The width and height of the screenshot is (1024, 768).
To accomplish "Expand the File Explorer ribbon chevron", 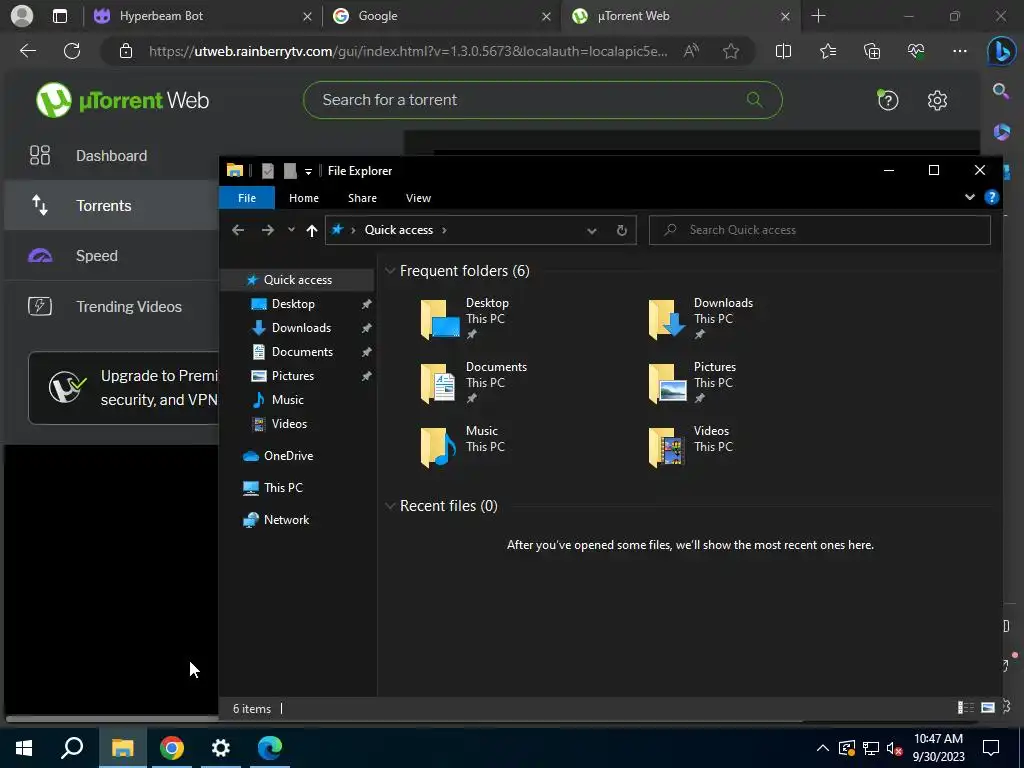I will [969, 197].
